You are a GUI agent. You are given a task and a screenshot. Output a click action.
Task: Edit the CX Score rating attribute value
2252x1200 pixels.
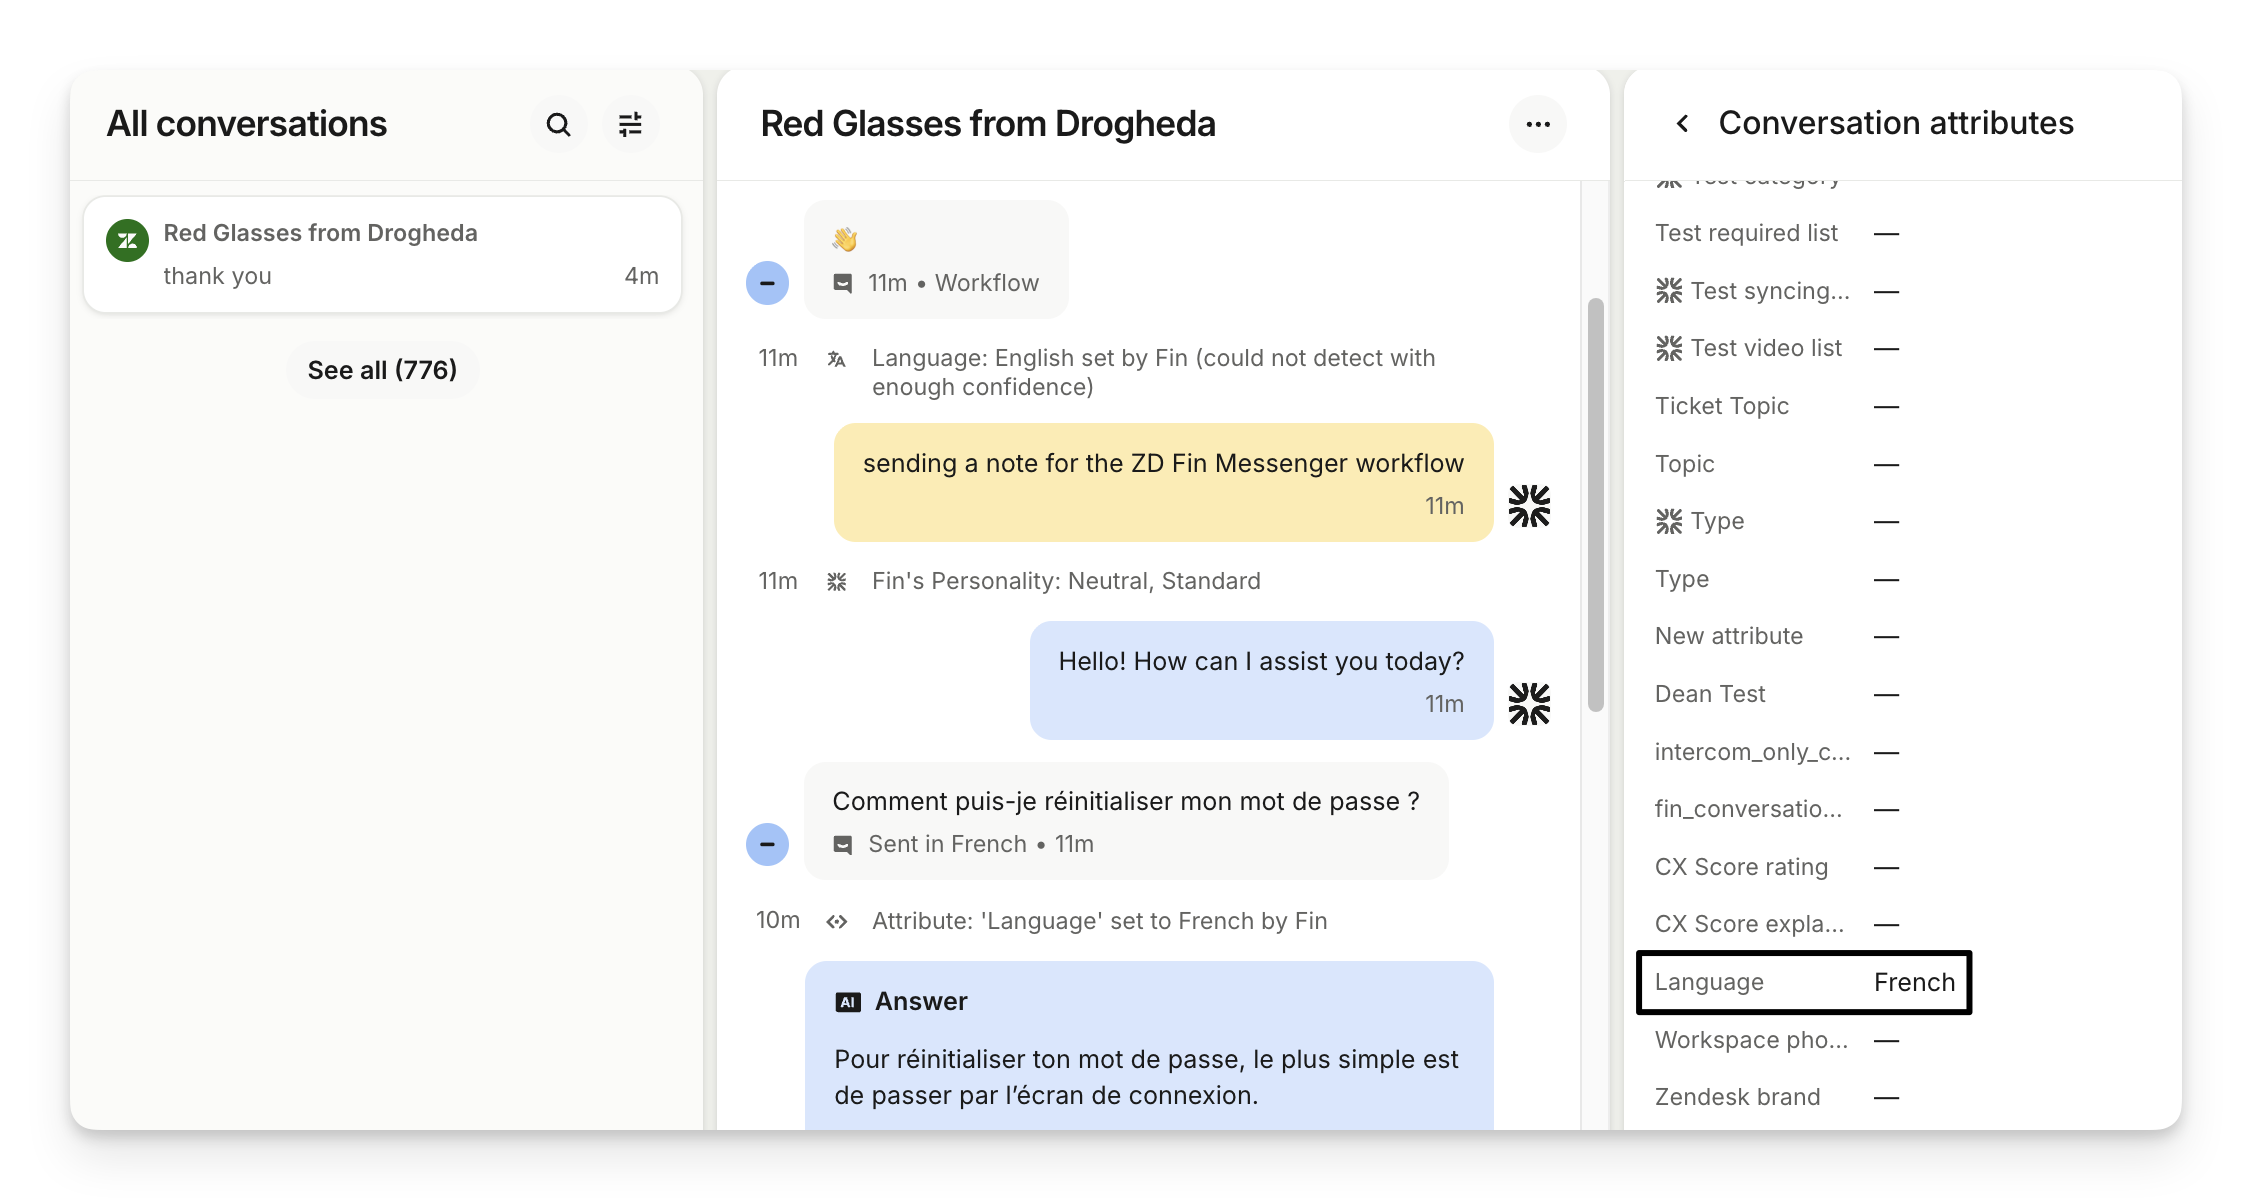[x=1886, y=868]
